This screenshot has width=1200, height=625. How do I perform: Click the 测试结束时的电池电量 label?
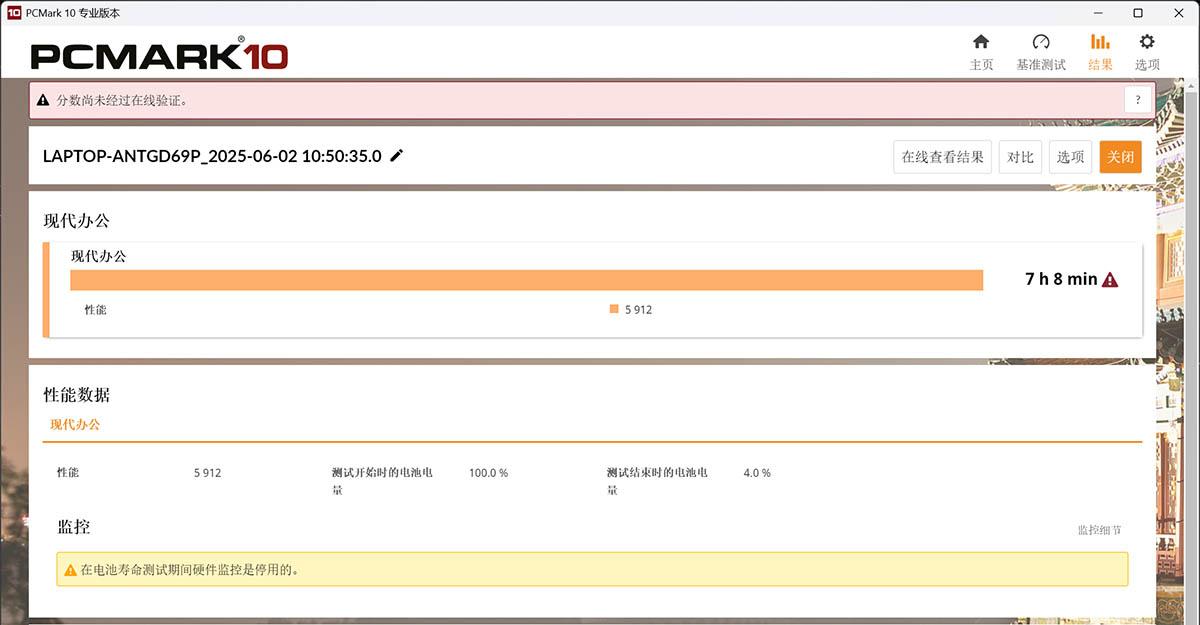[x=657, y=481]
